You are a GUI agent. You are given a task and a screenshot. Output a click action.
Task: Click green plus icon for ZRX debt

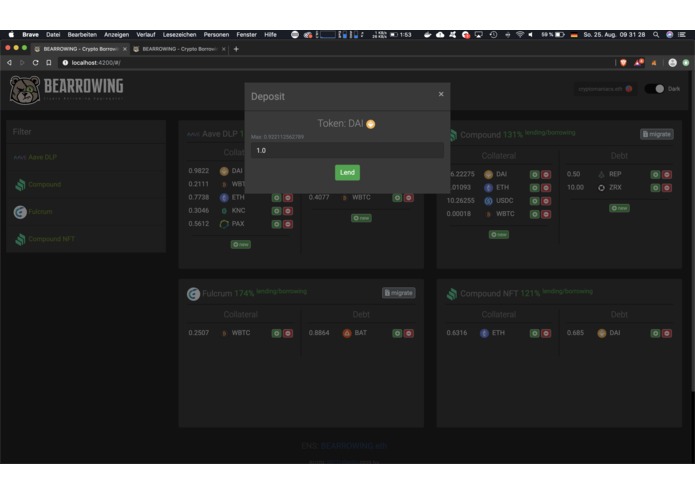point(655,188)
